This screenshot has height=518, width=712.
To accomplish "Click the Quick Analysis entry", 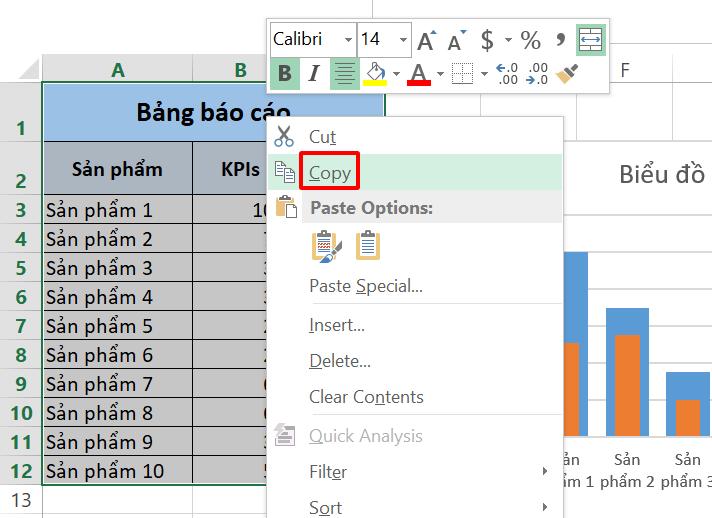I will click(415, 436).
